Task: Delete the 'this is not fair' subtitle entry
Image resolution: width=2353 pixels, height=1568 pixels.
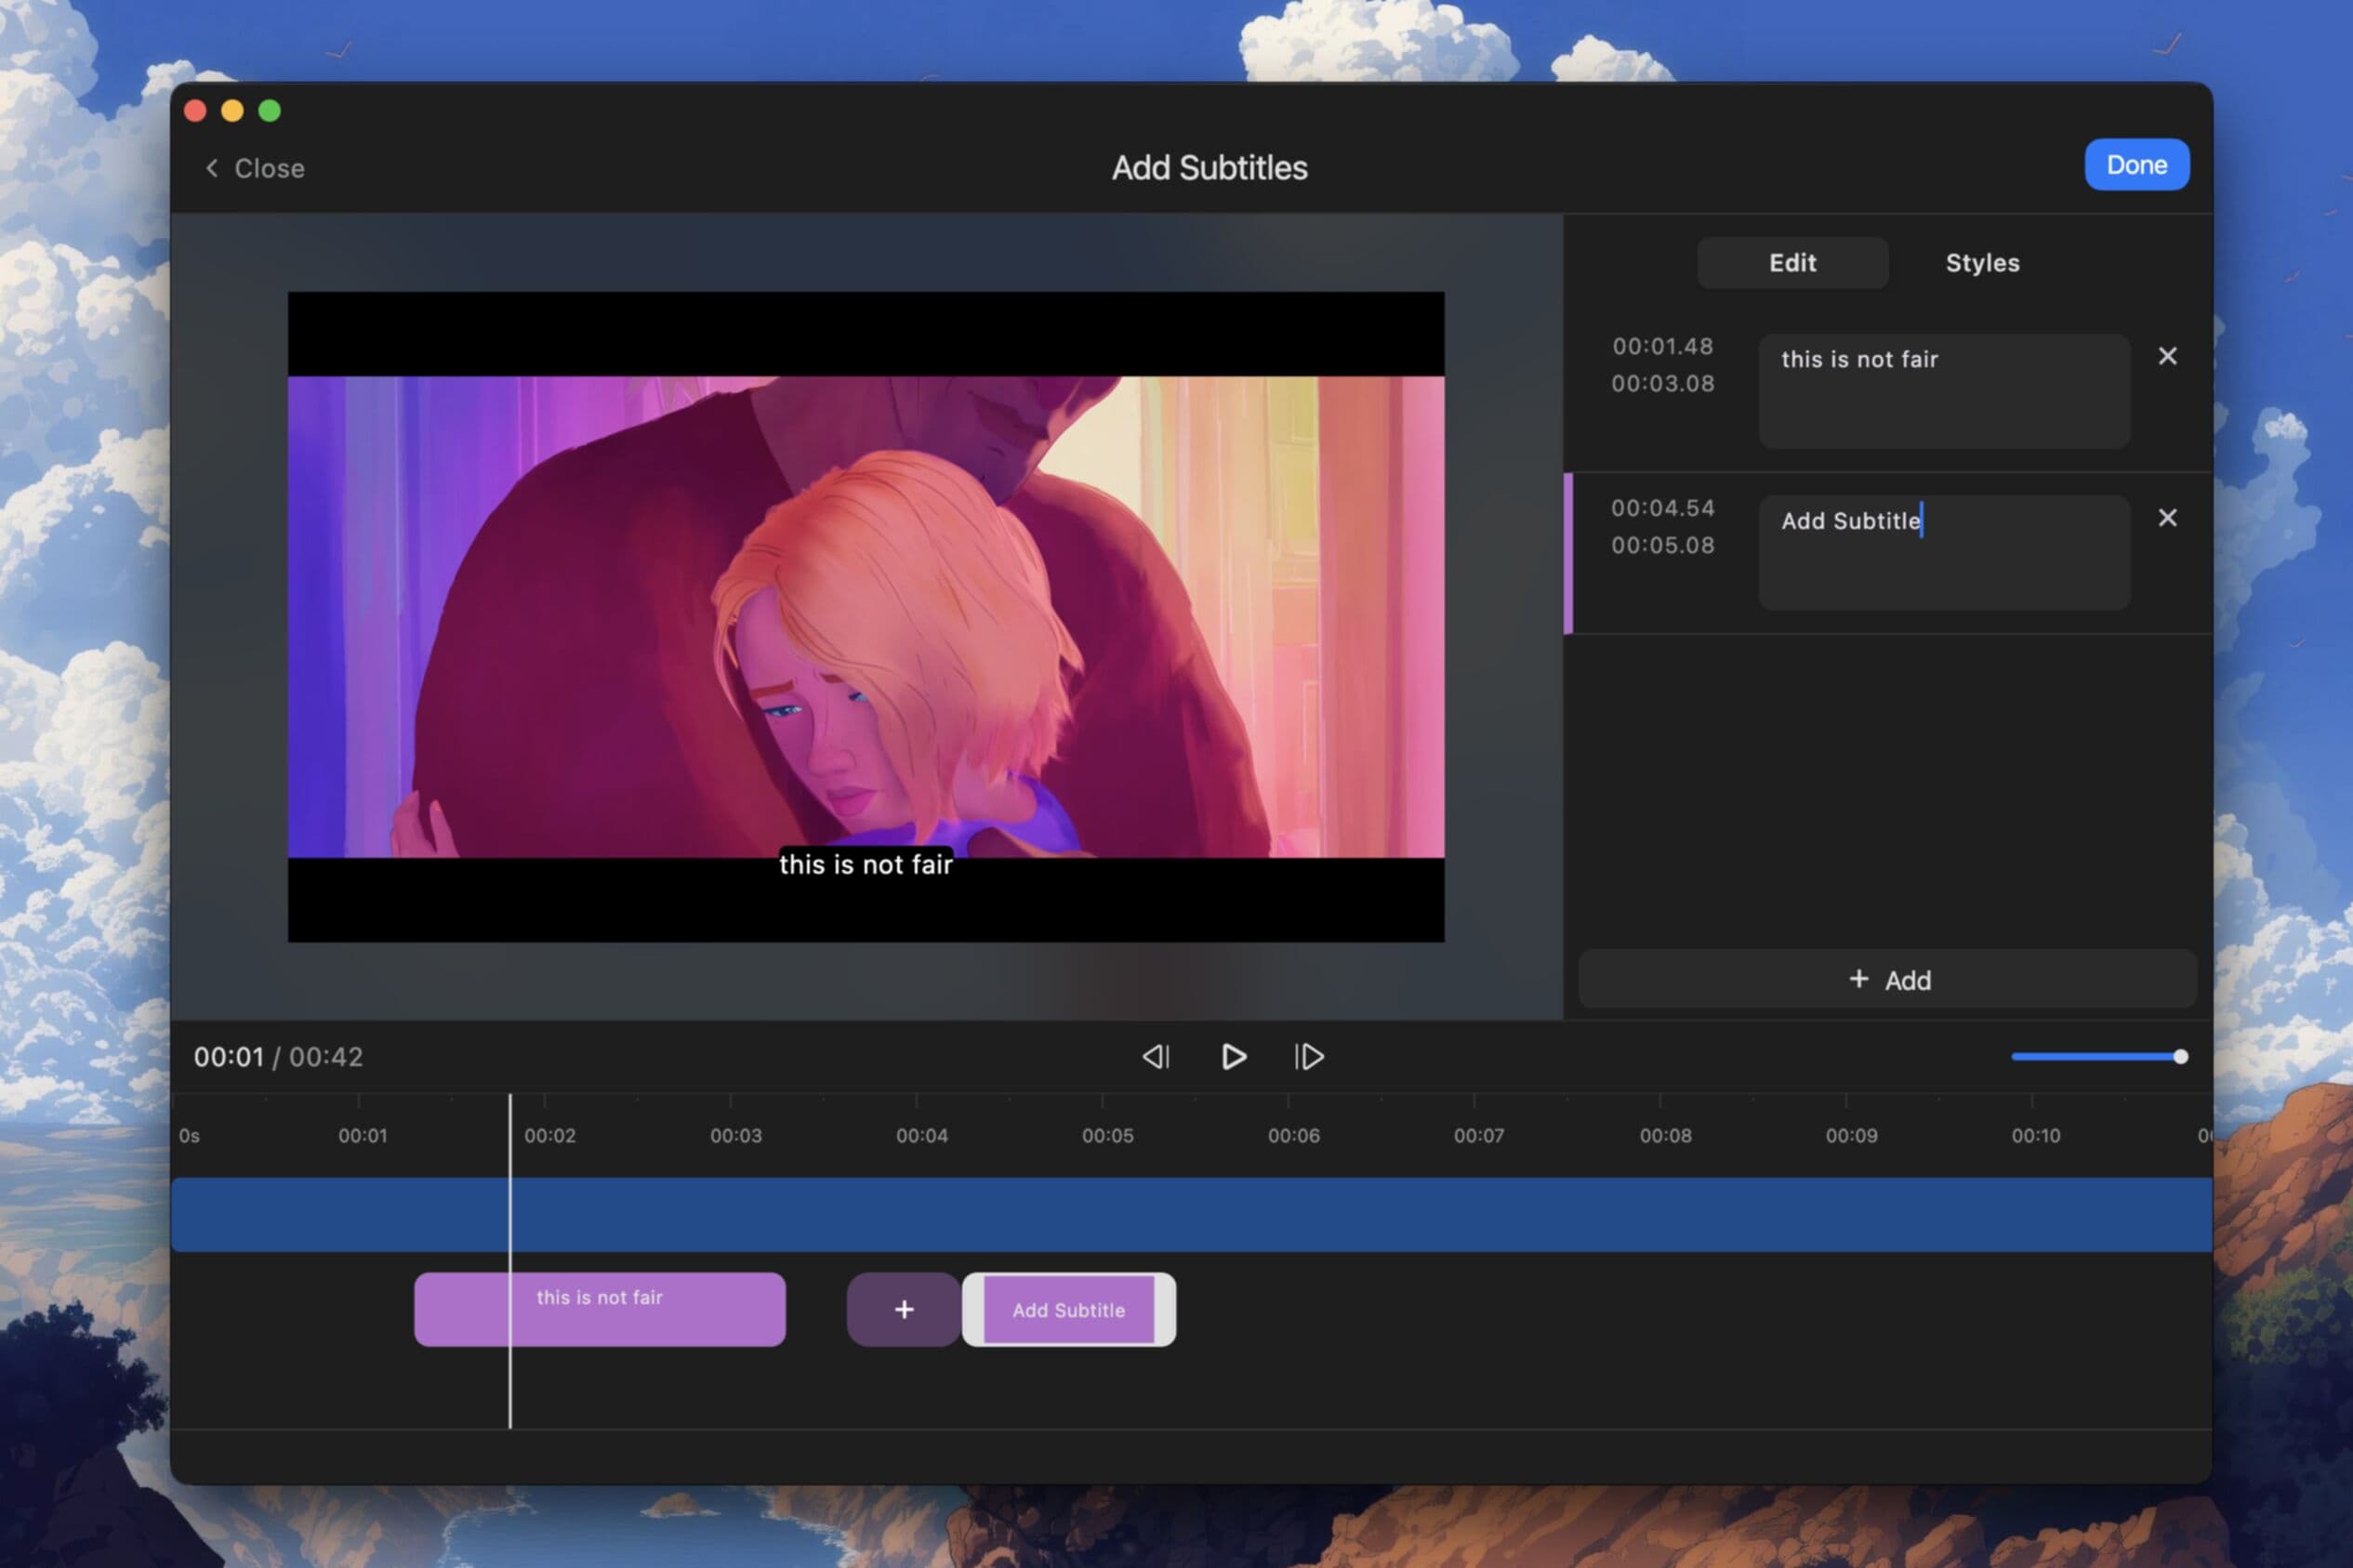Action: 2167,356
